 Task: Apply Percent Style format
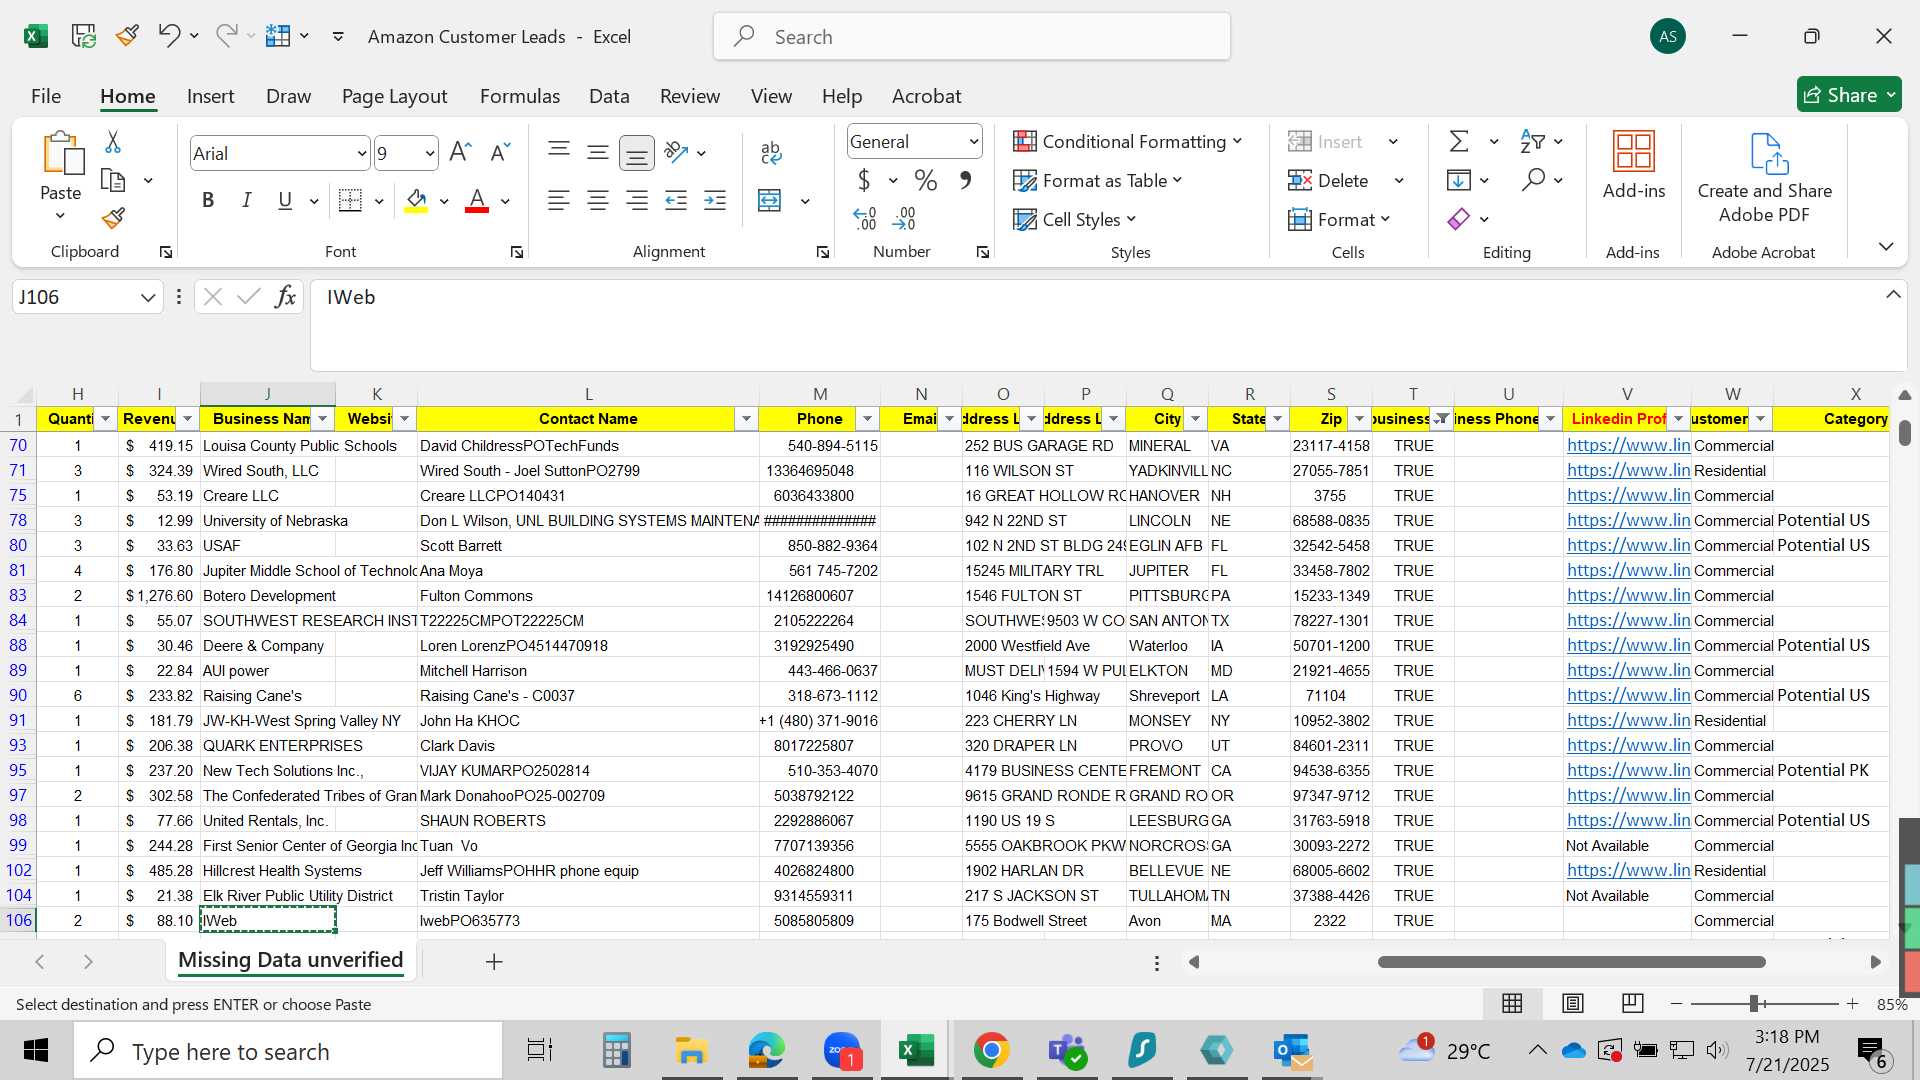point(926,180)
